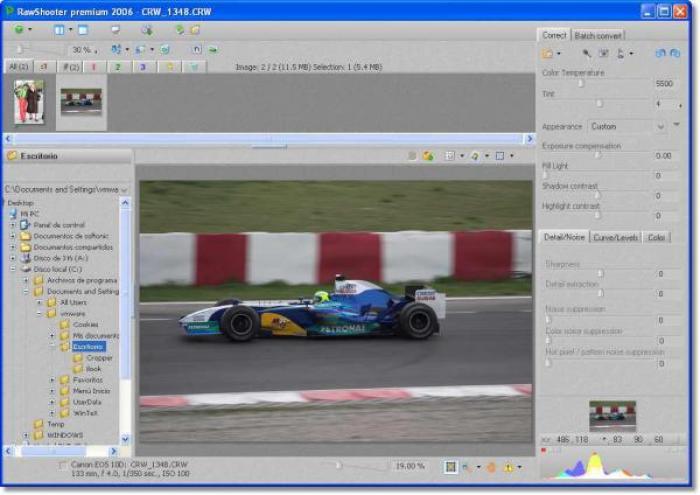Adjust the Color Temperature slider

click(581, 83)
